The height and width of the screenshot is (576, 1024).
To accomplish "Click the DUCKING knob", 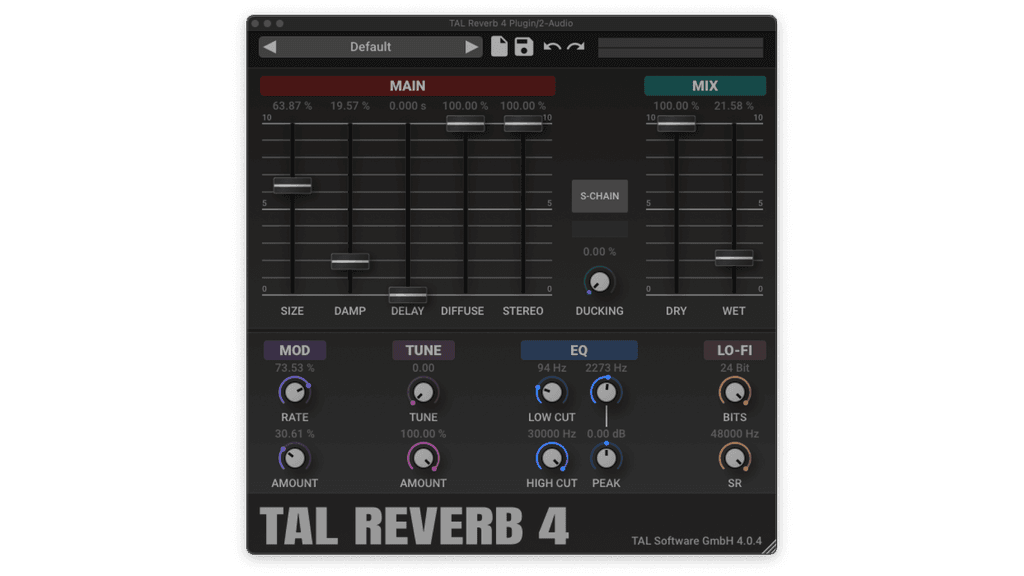I will [600, 281].
